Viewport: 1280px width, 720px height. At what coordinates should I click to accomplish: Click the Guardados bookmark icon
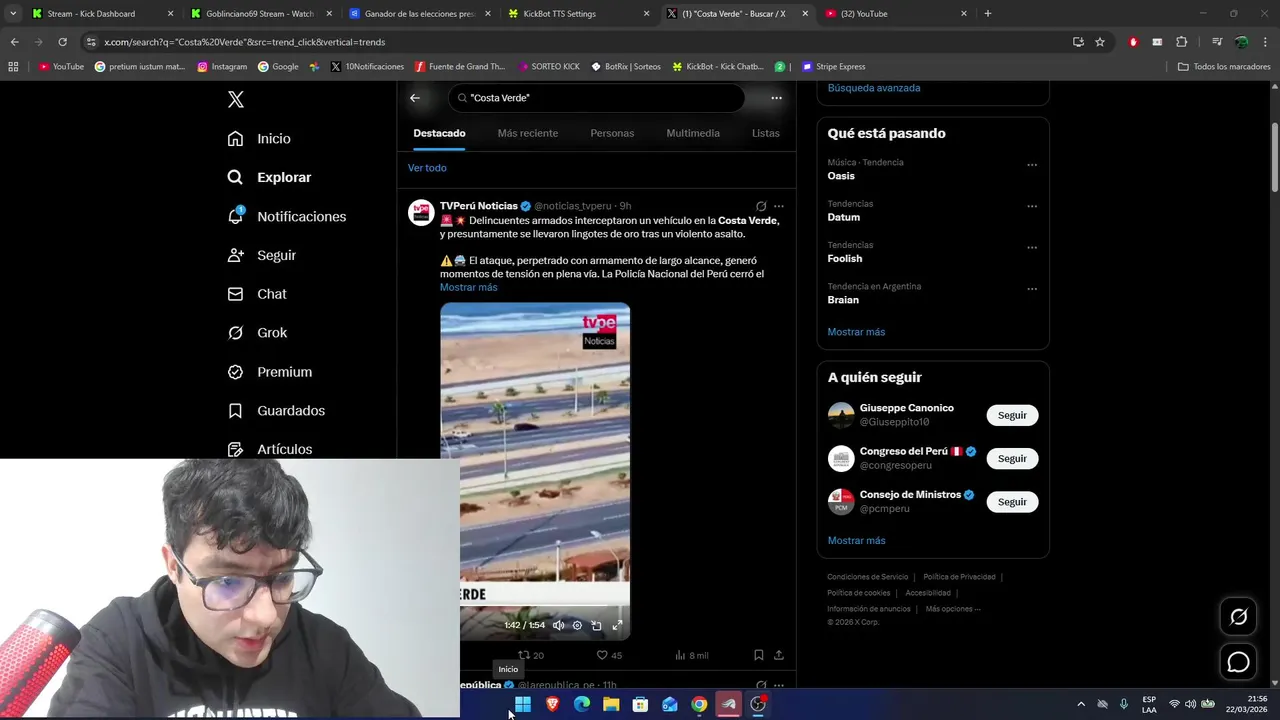pos(235,411)
